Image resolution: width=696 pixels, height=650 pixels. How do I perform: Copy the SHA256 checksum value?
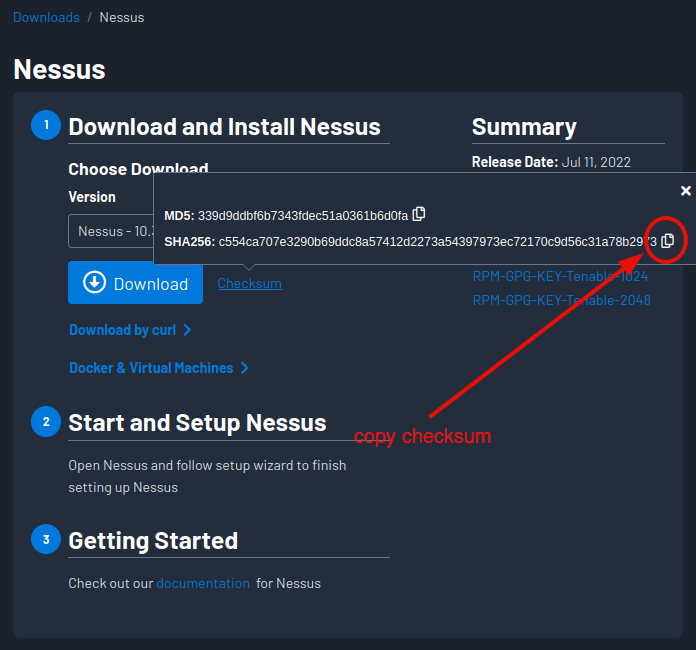[668, 240]
